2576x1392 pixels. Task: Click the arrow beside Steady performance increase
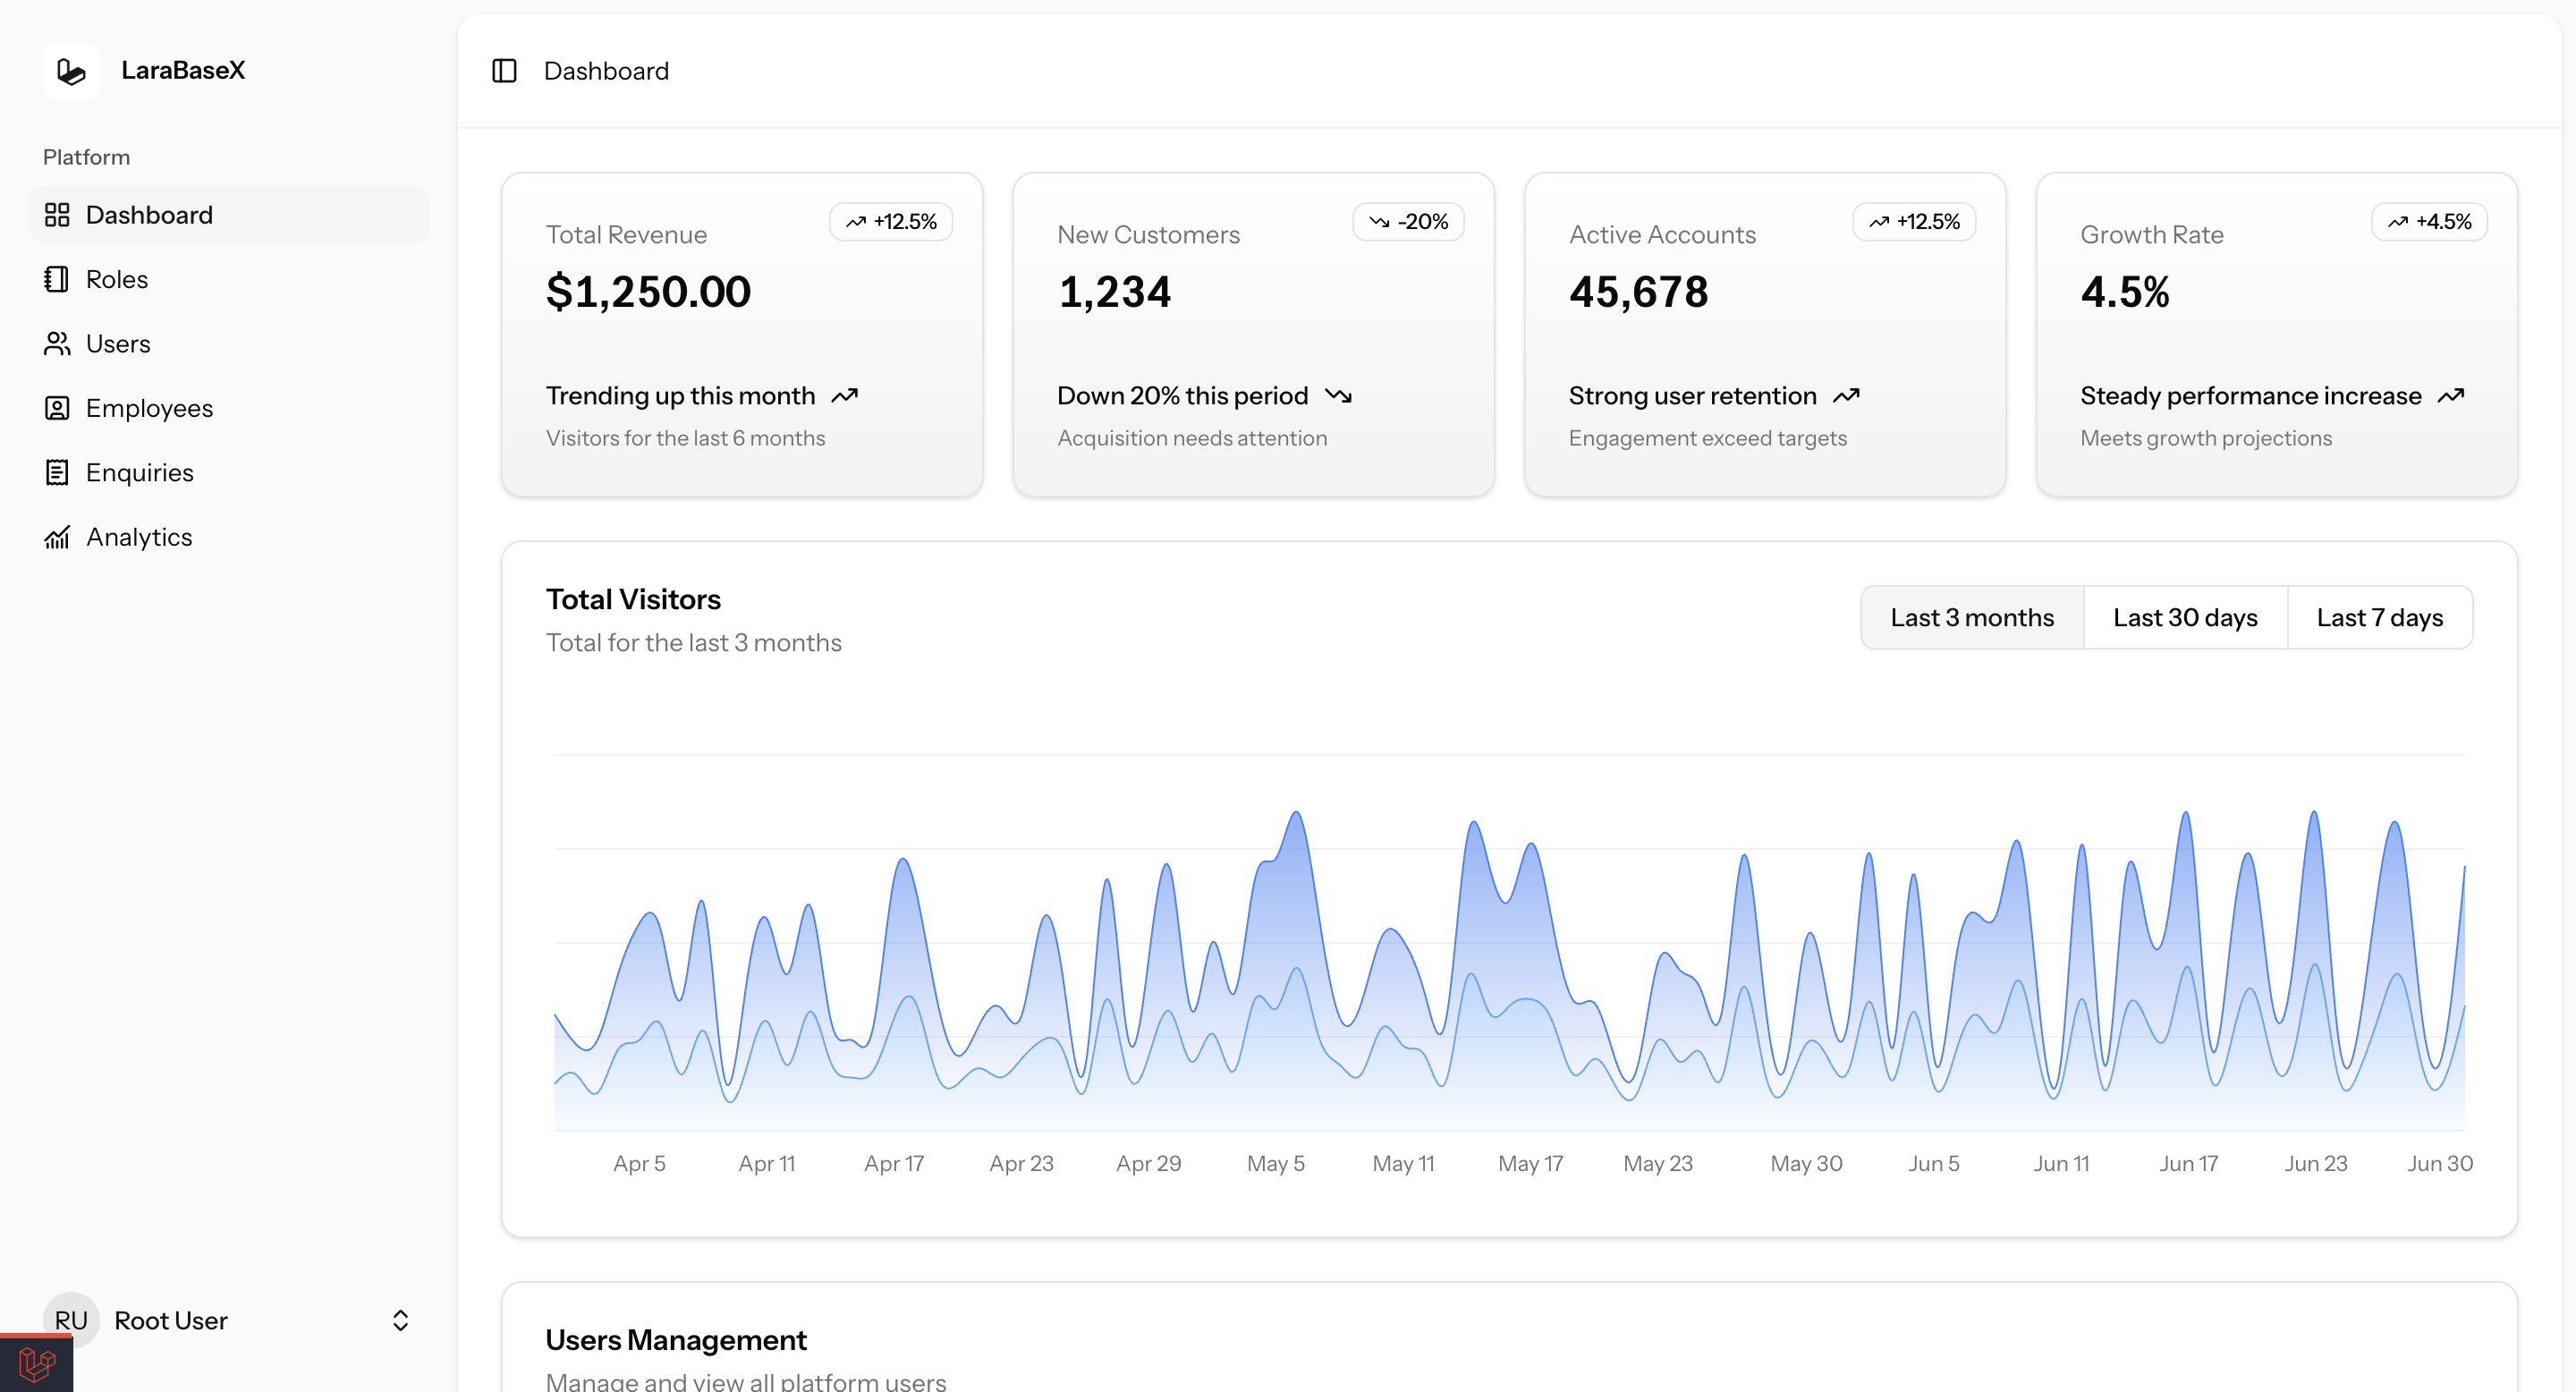click(x=2451, y=396)
